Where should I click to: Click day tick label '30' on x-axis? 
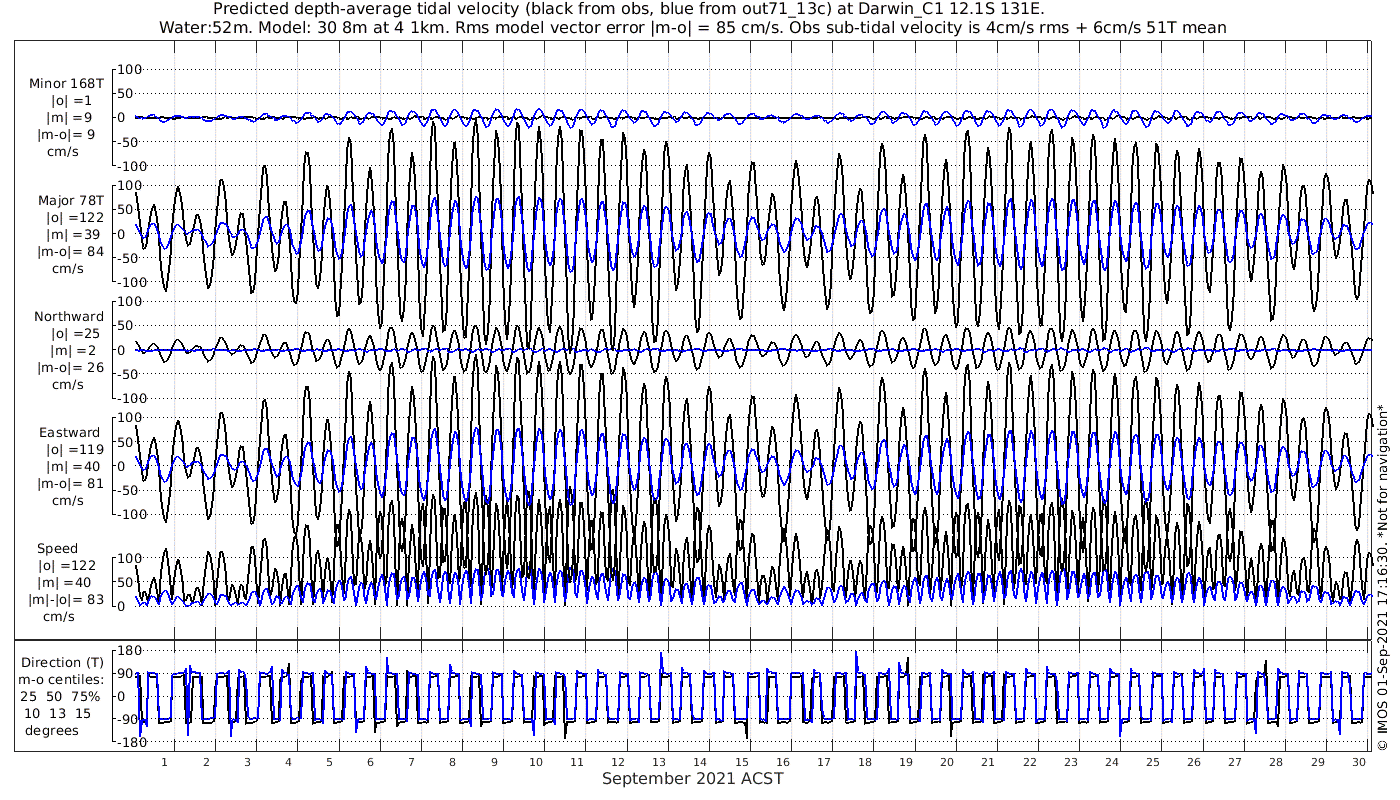click(1359, 762)
